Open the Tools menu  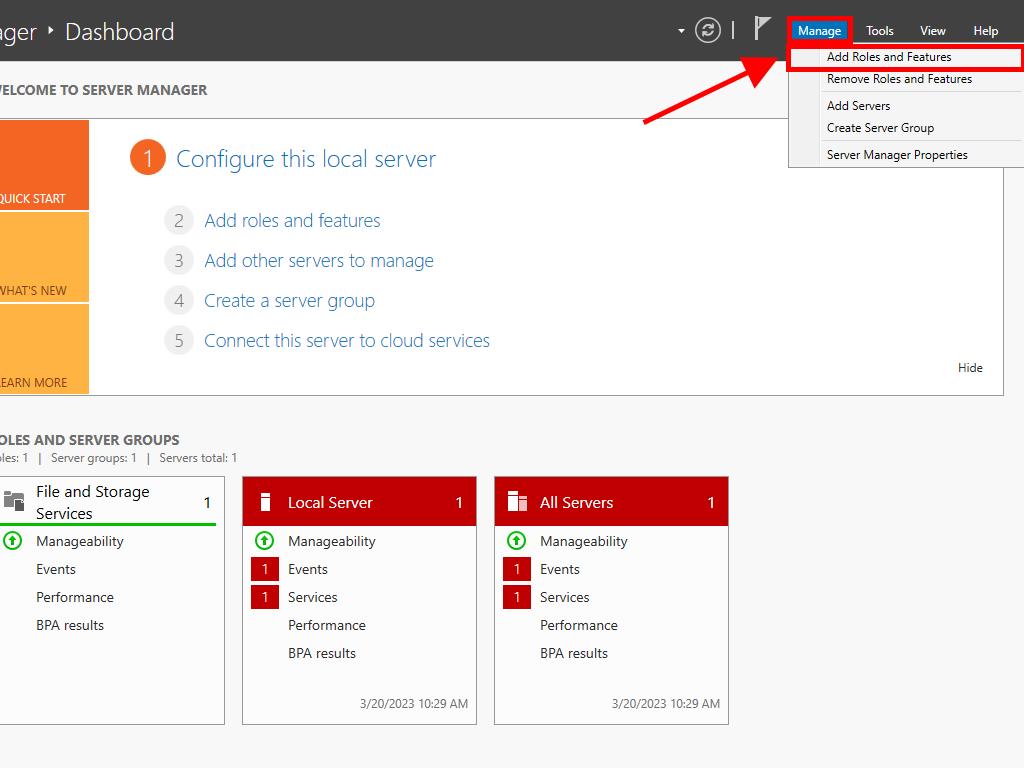tap(880, 31)
